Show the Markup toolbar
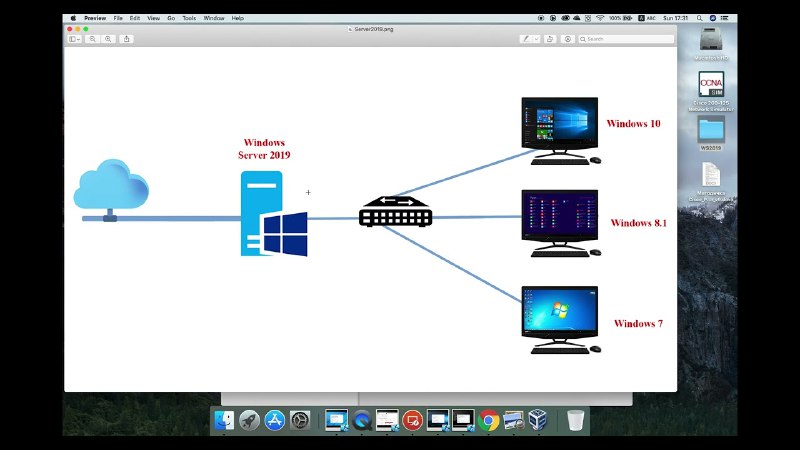 [x=567, y=39]
